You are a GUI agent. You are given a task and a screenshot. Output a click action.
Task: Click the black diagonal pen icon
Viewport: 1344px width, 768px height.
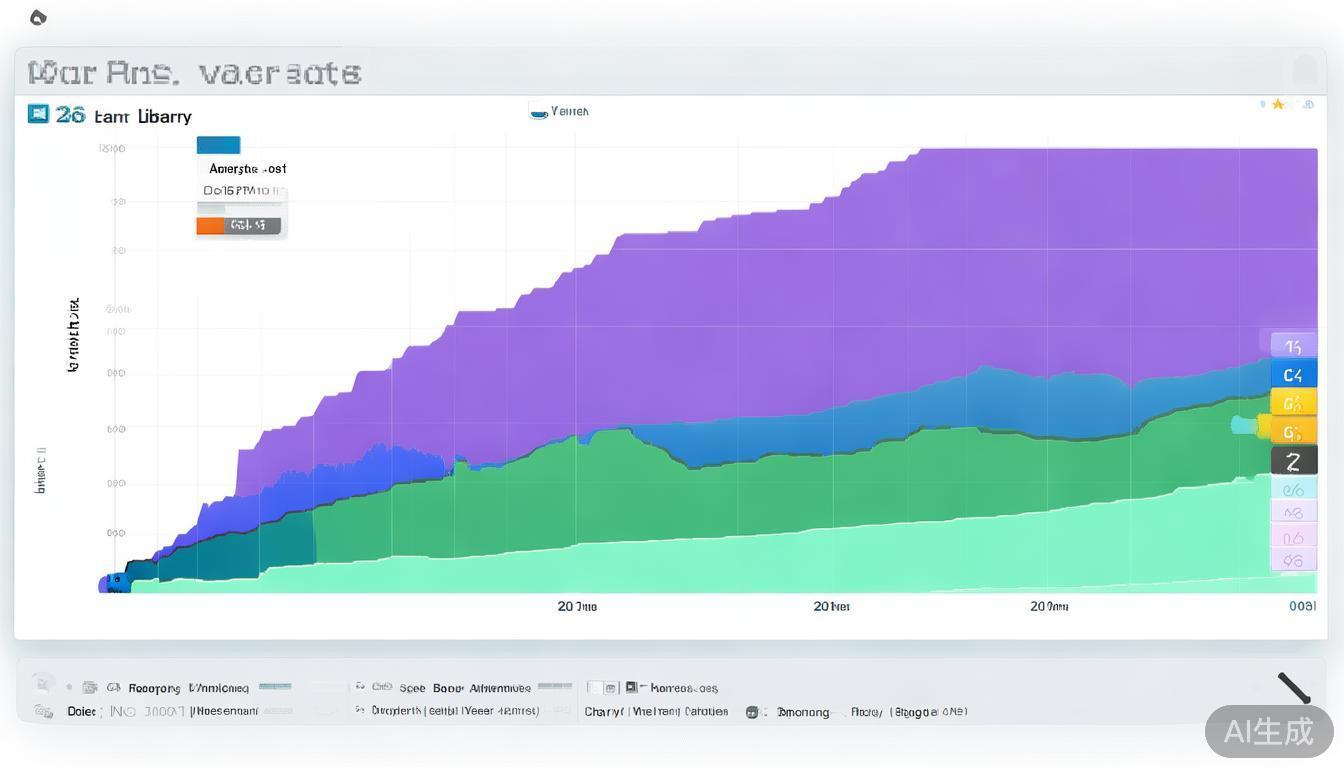[x=1293, y=687]
